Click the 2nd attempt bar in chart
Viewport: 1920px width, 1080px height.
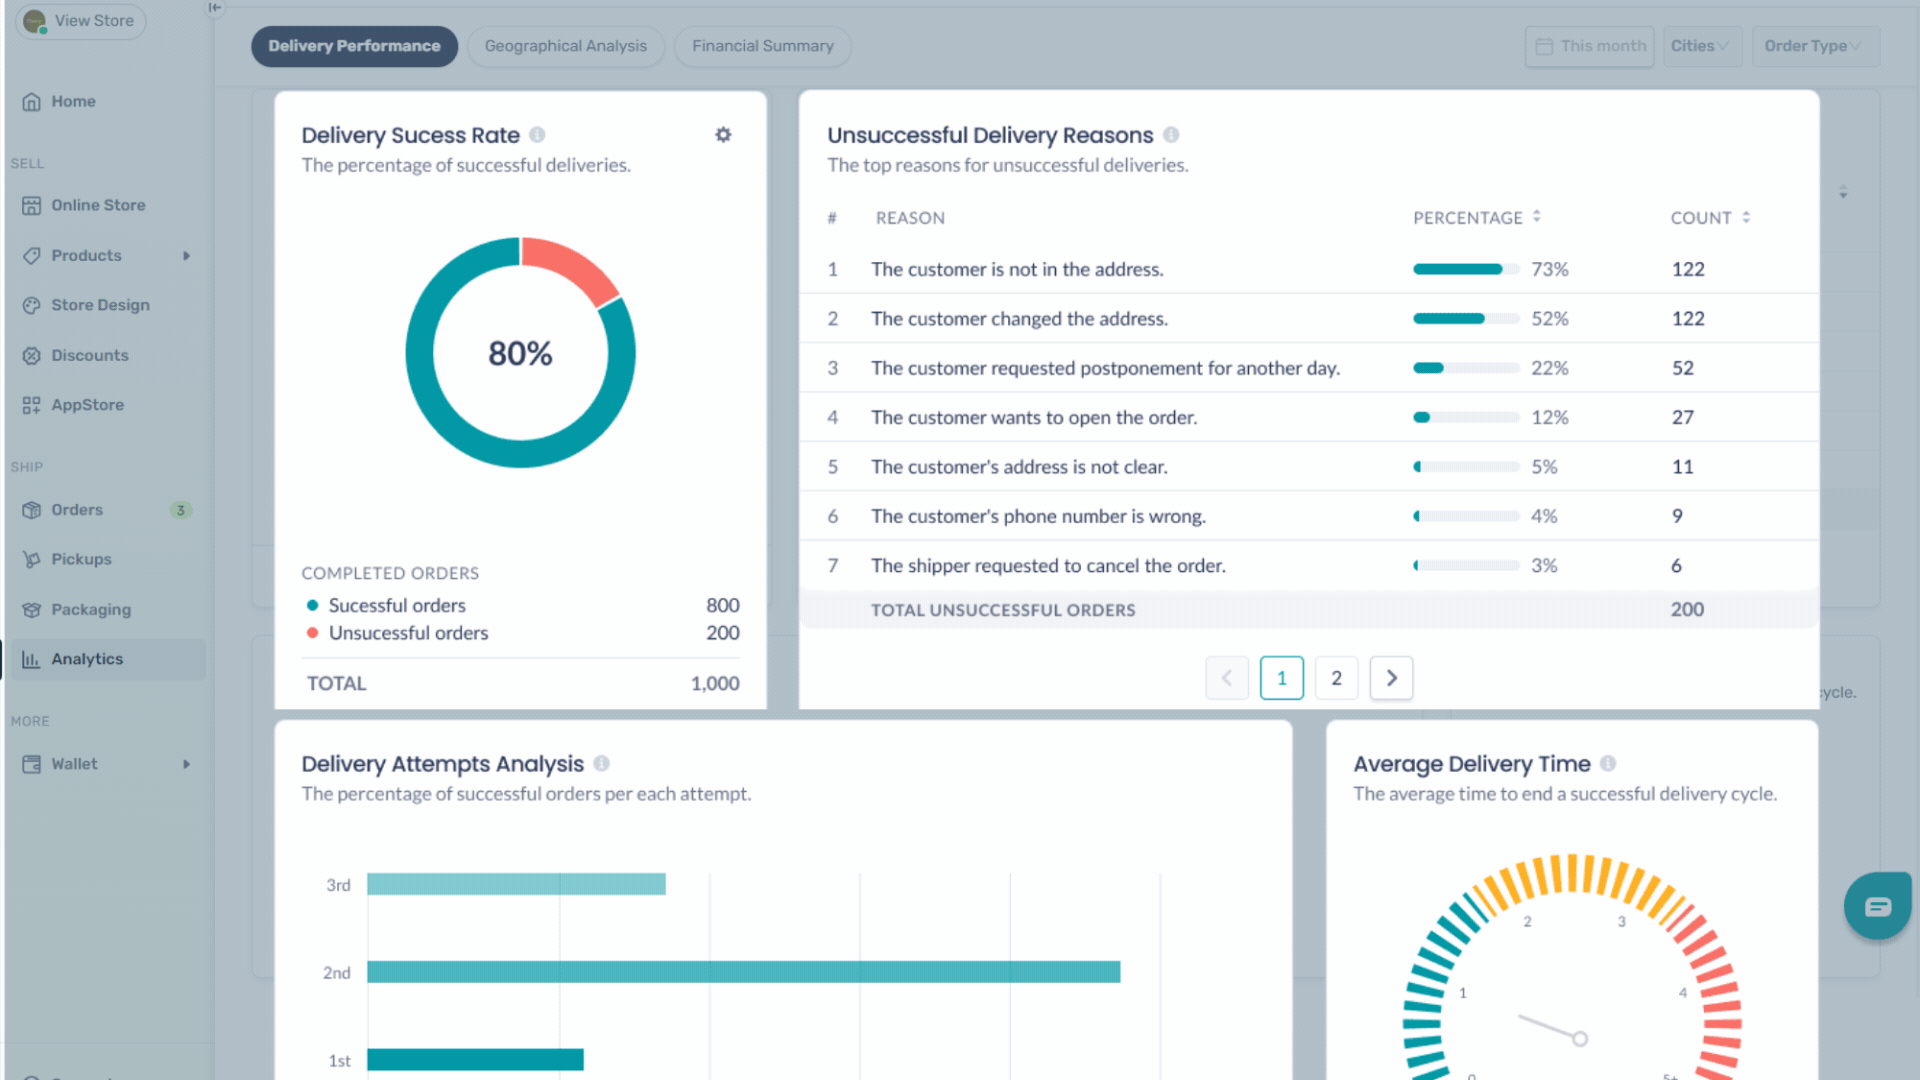coord(742,972)
